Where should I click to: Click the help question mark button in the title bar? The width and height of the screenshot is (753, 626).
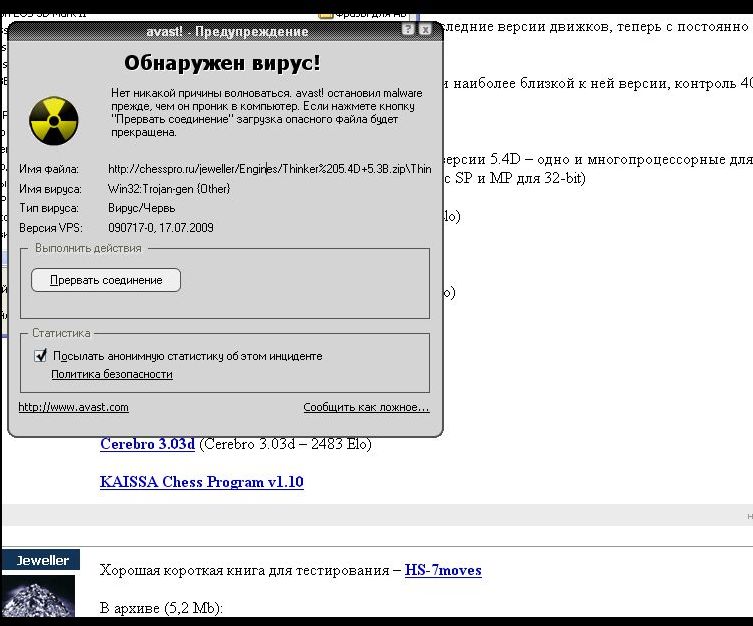pyautogui.click(x=408, y=31)
